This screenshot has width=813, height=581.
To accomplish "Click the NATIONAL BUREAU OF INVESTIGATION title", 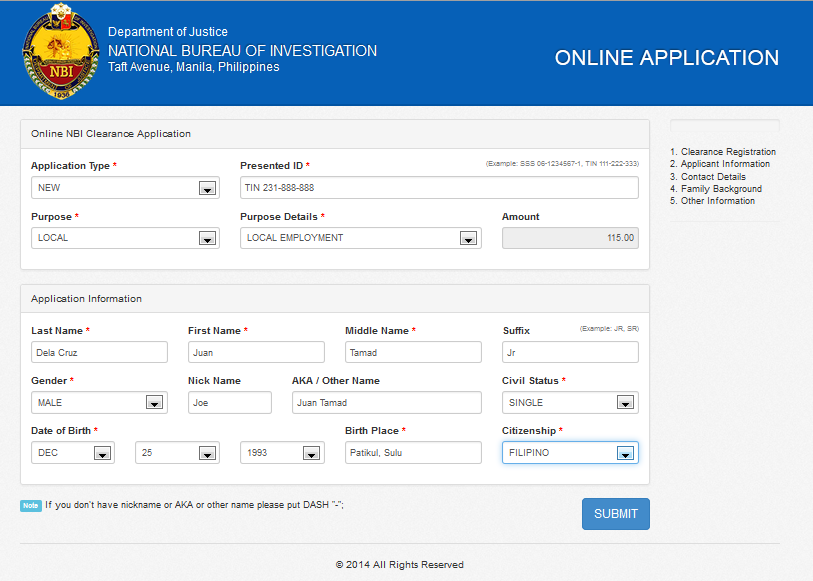I will [242, 51].
